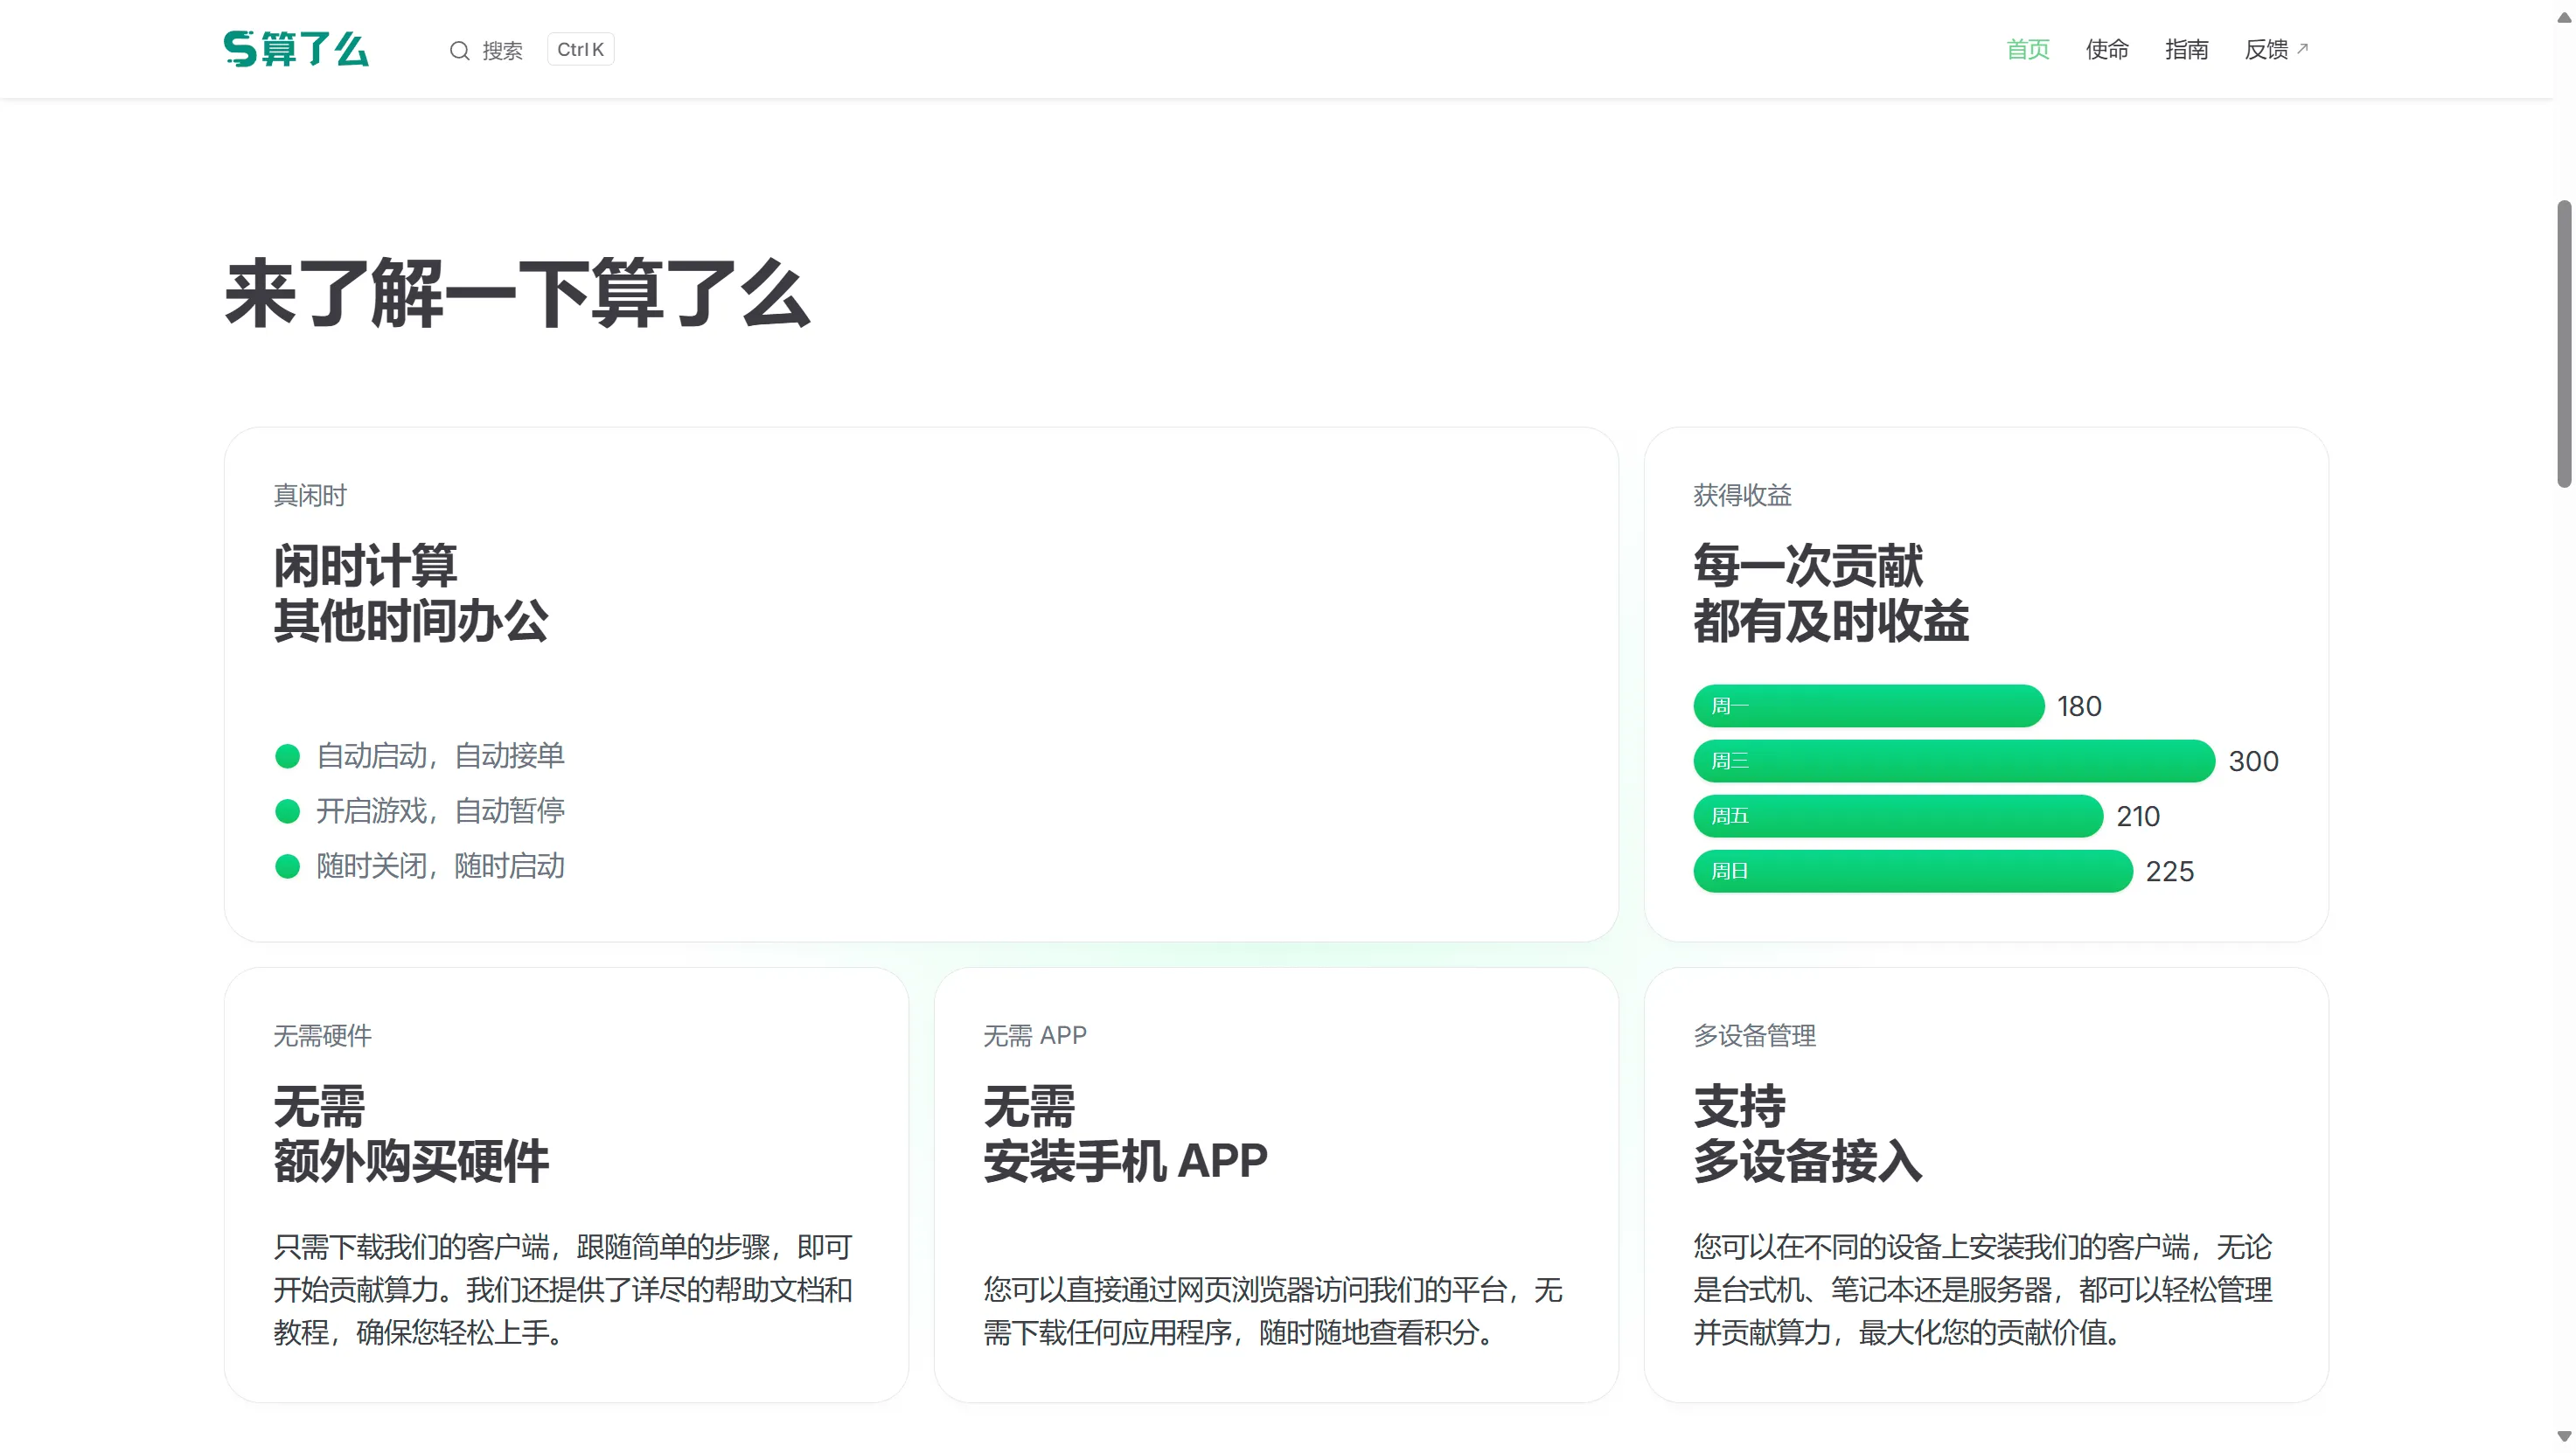
Task: Click the green bullet beside 开启游戏，自动暂停
Action: coord(287,811)
